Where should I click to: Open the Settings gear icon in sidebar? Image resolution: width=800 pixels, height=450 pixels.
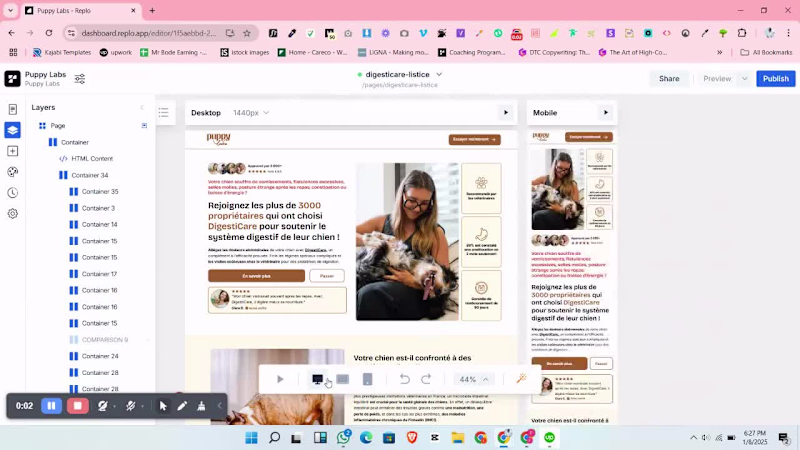13,214
